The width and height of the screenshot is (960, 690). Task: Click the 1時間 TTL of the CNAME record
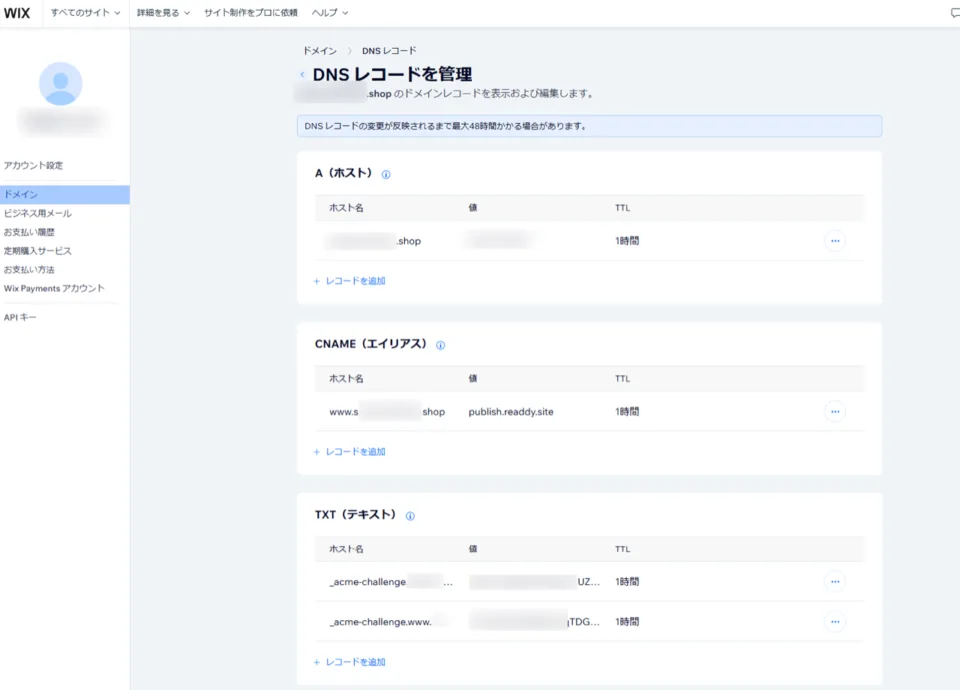(627, 412)
